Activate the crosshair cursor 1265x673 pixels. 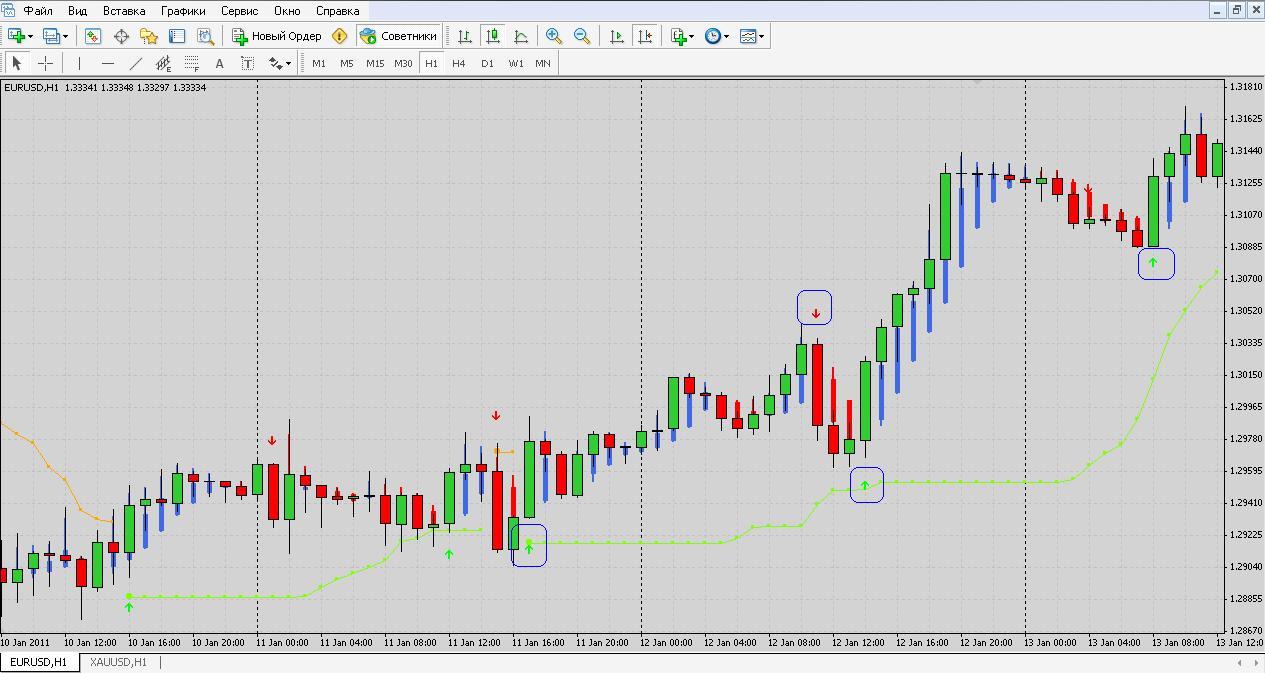click(45, 63)
